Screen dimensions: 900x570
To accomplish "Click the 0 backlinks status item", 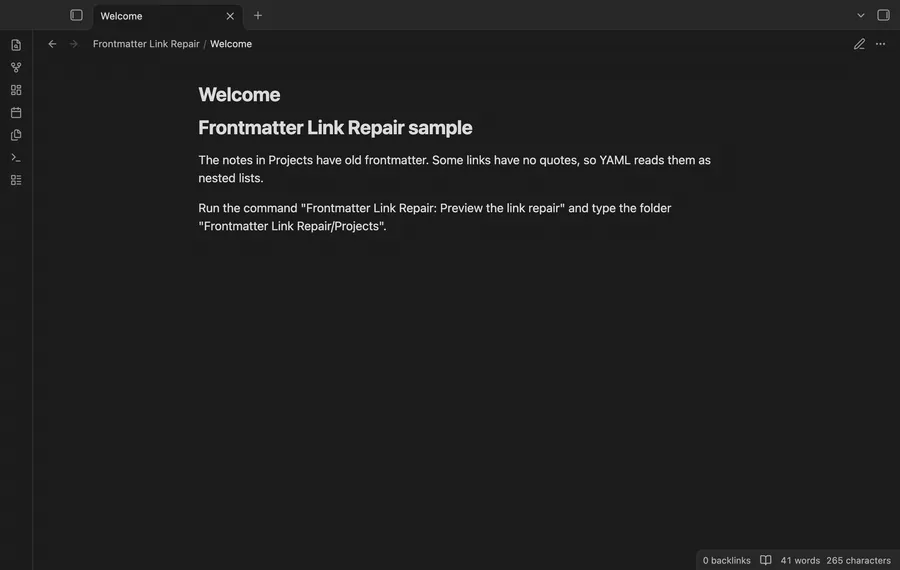I will pos(727,561).
